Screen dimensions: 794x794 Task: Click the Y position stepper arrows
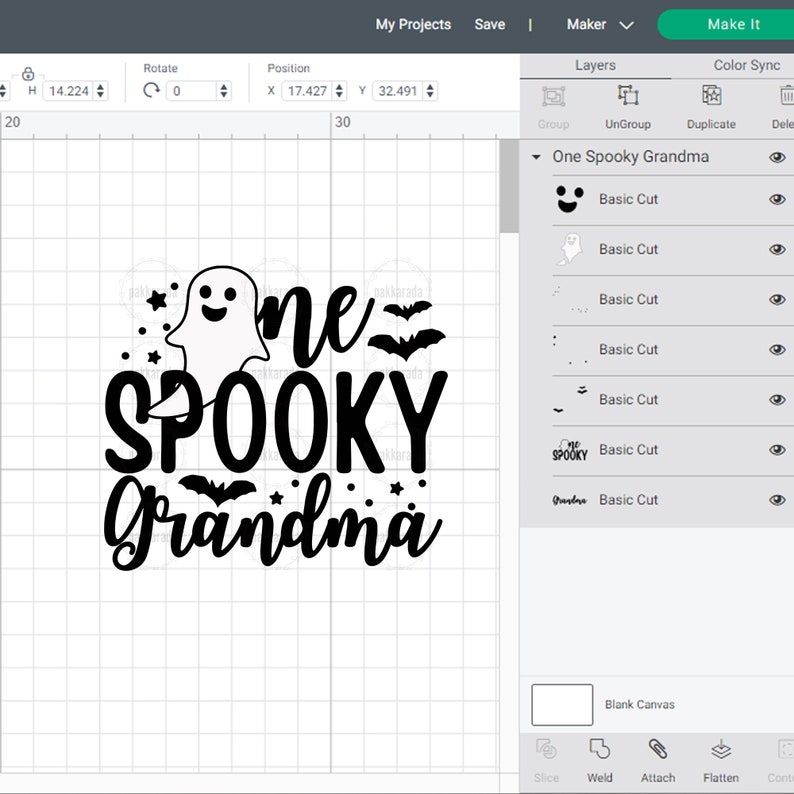click(430, 91)
